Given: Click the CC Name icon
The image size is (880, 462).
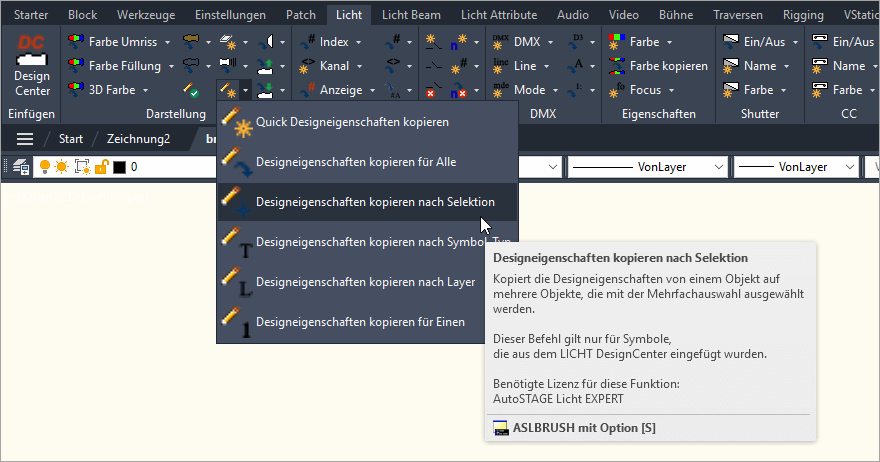Looking at the screenshot, I should (820, 66).
